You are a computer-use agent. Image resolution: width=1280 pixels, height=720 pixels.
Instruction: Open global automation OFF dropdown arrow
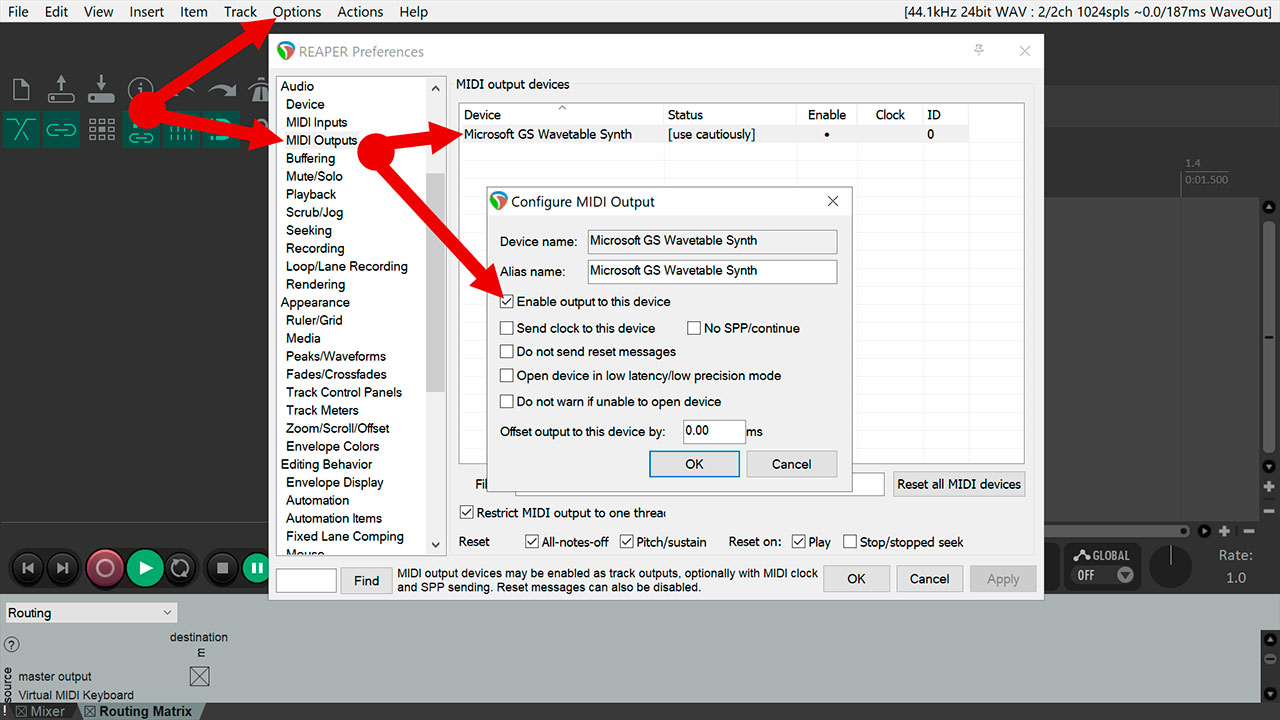(1125, 575)
